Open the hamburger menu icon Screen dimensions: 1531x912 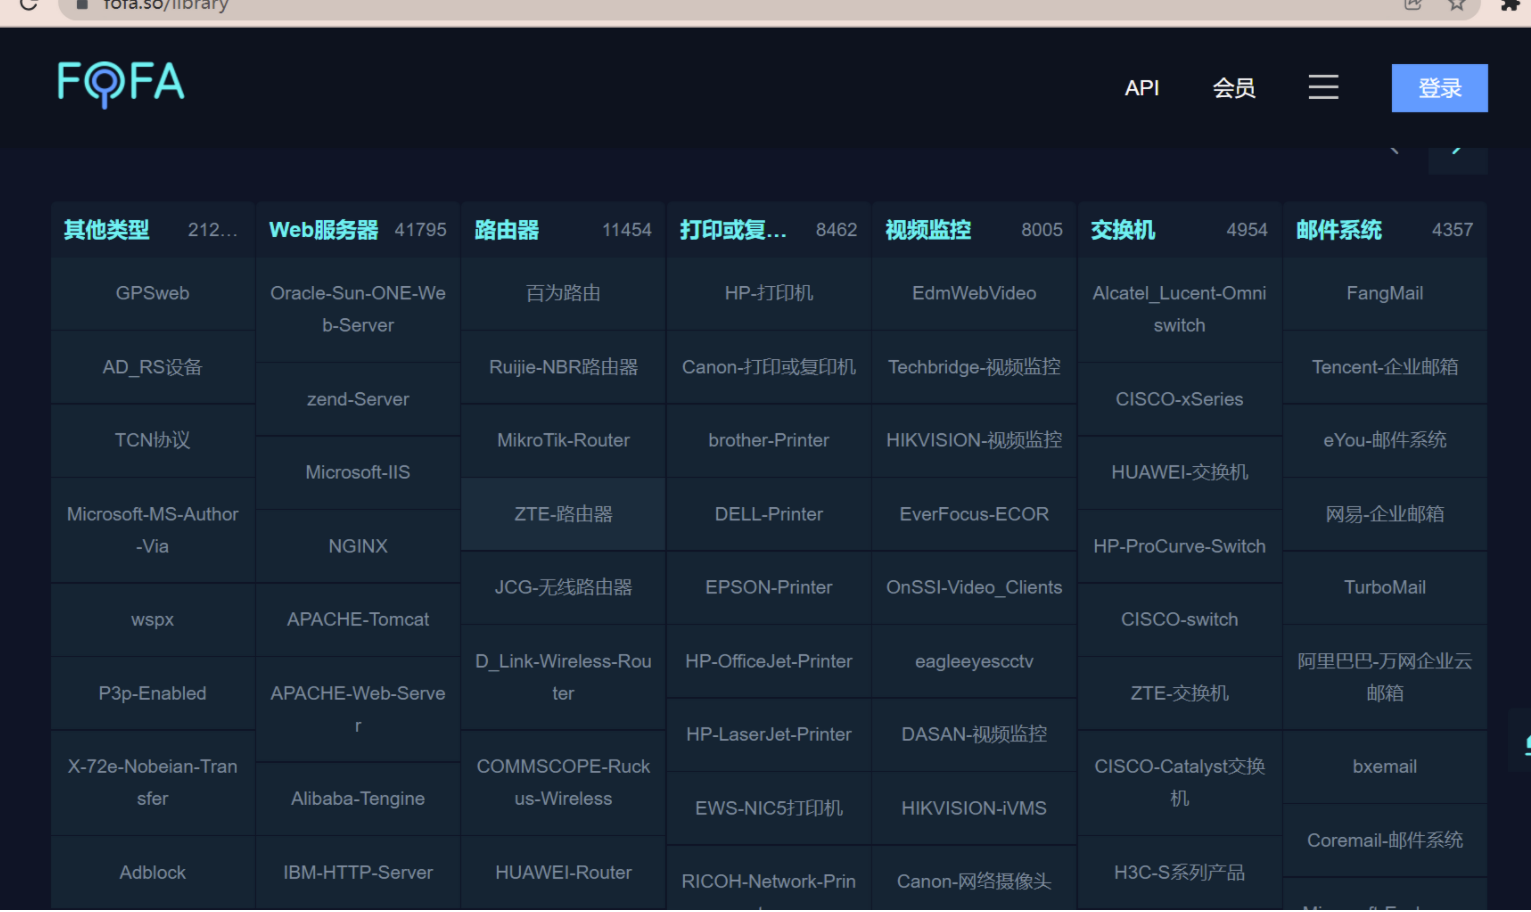click(x=1323, y=87)
